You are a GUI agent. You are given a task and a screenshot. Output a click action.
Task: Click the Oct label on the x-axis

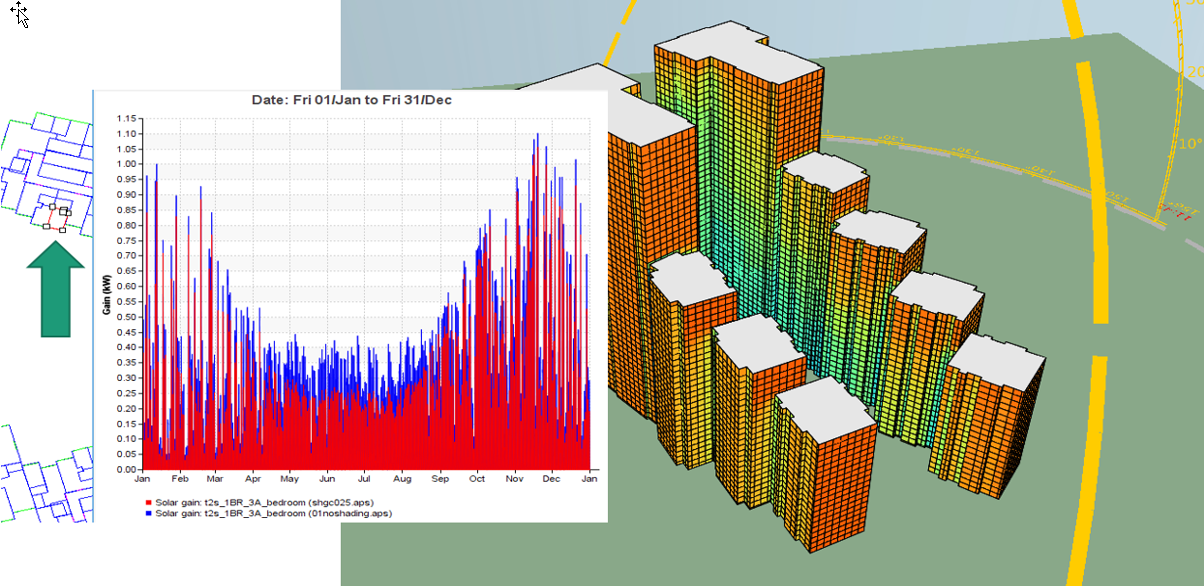coord(478,480)
